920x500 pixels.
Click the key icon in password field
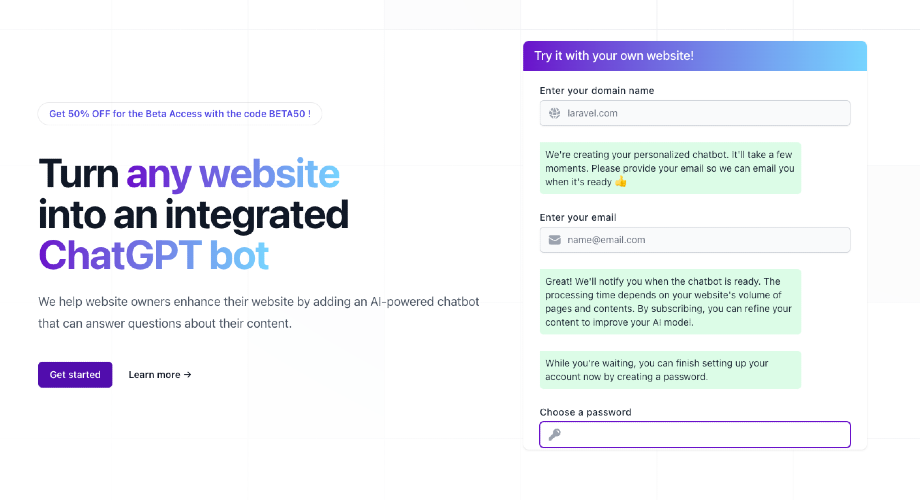(x=555, y=434)
